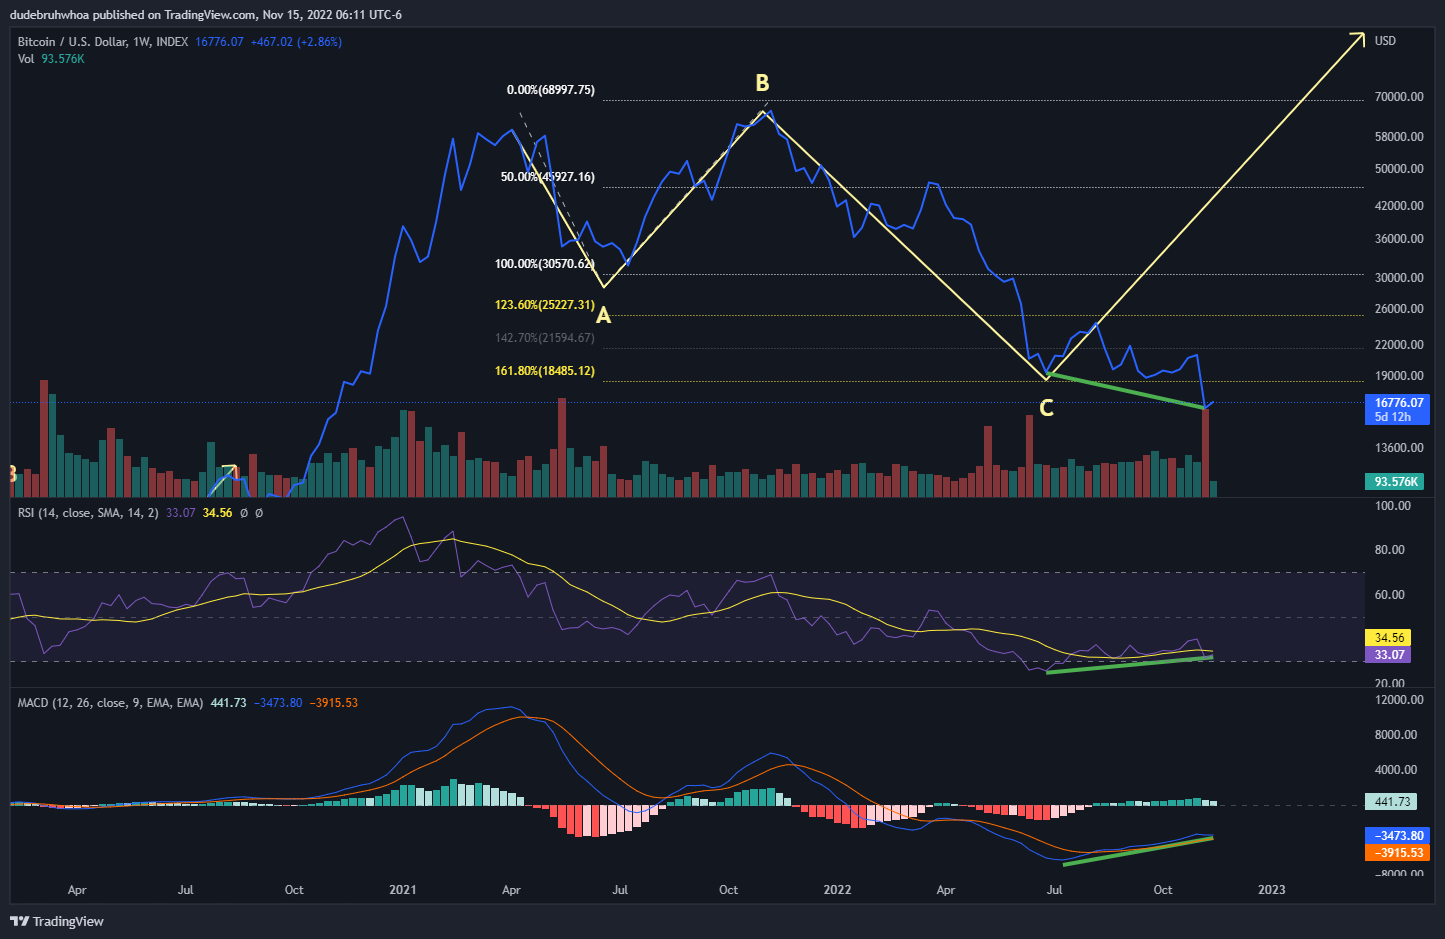Click the USD currency label on price axis

coord(1385,41)
